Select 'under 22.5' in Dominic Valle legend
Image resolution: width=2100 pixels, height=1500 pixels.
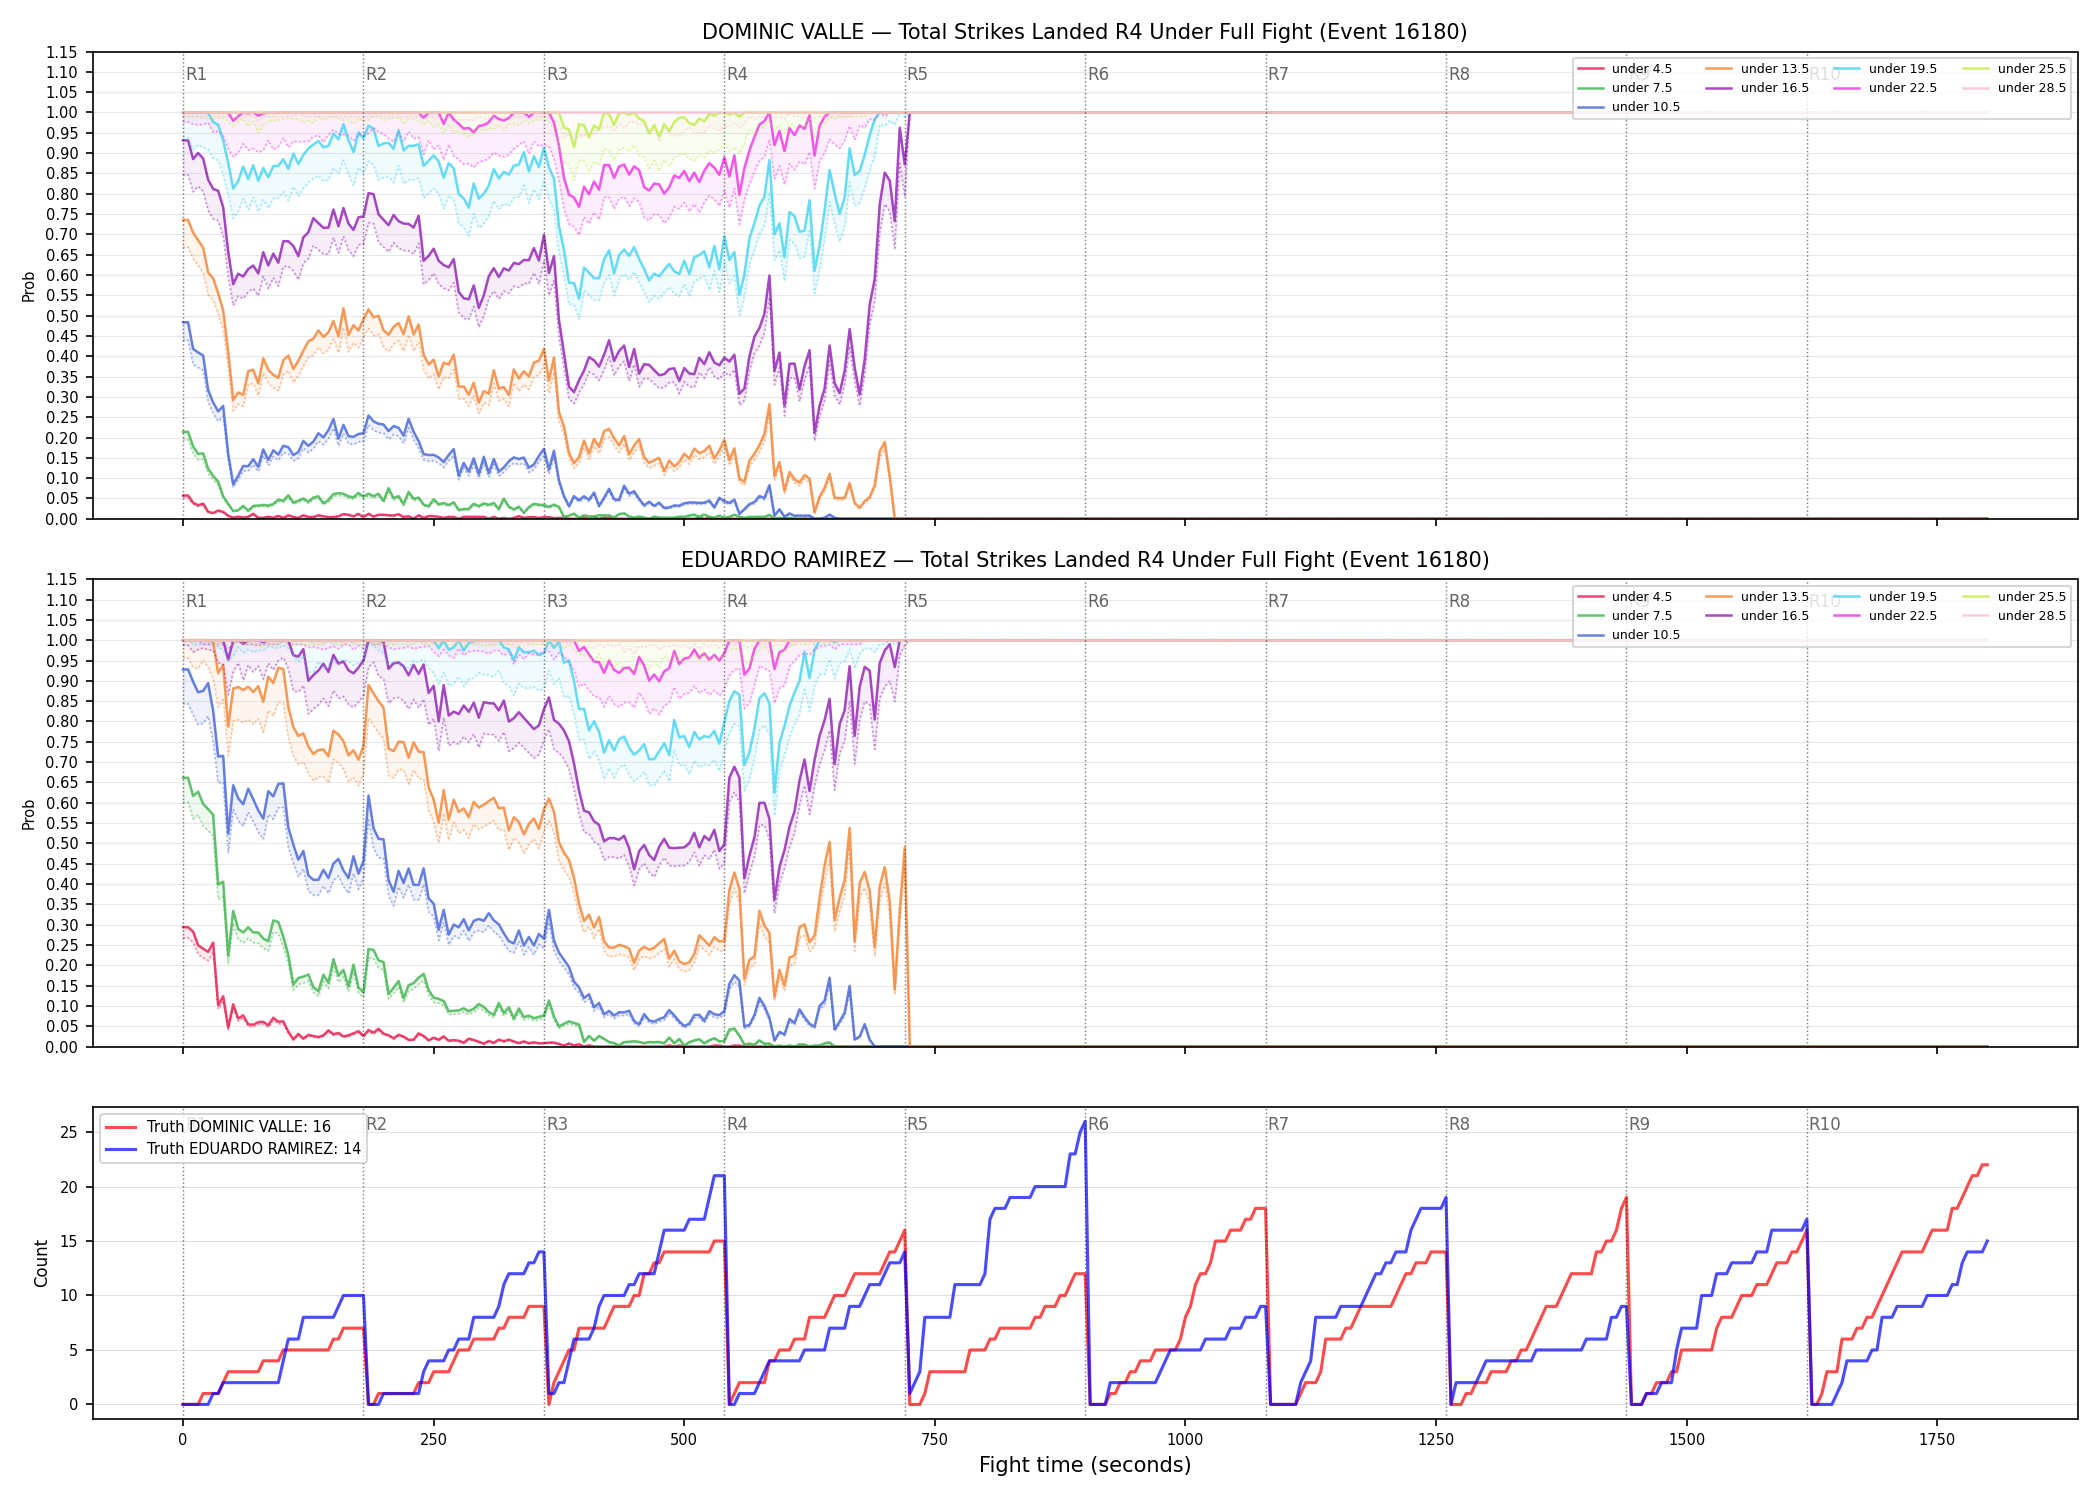point(1886,88)
